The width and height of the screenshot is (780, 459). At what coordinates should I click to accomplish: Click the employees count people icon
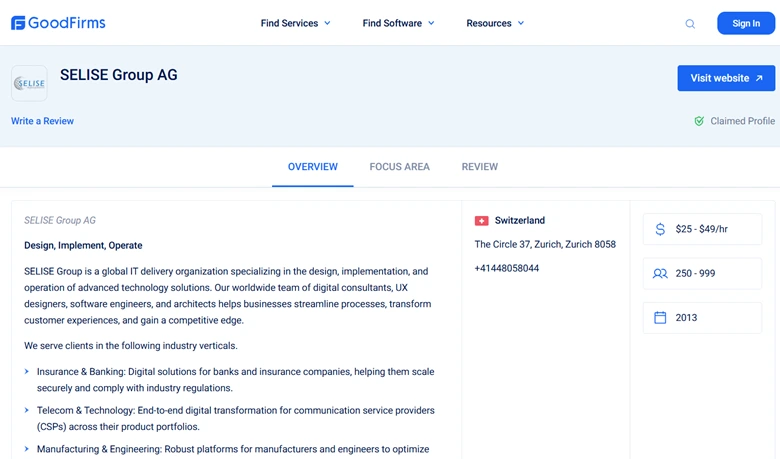[660, 273]
